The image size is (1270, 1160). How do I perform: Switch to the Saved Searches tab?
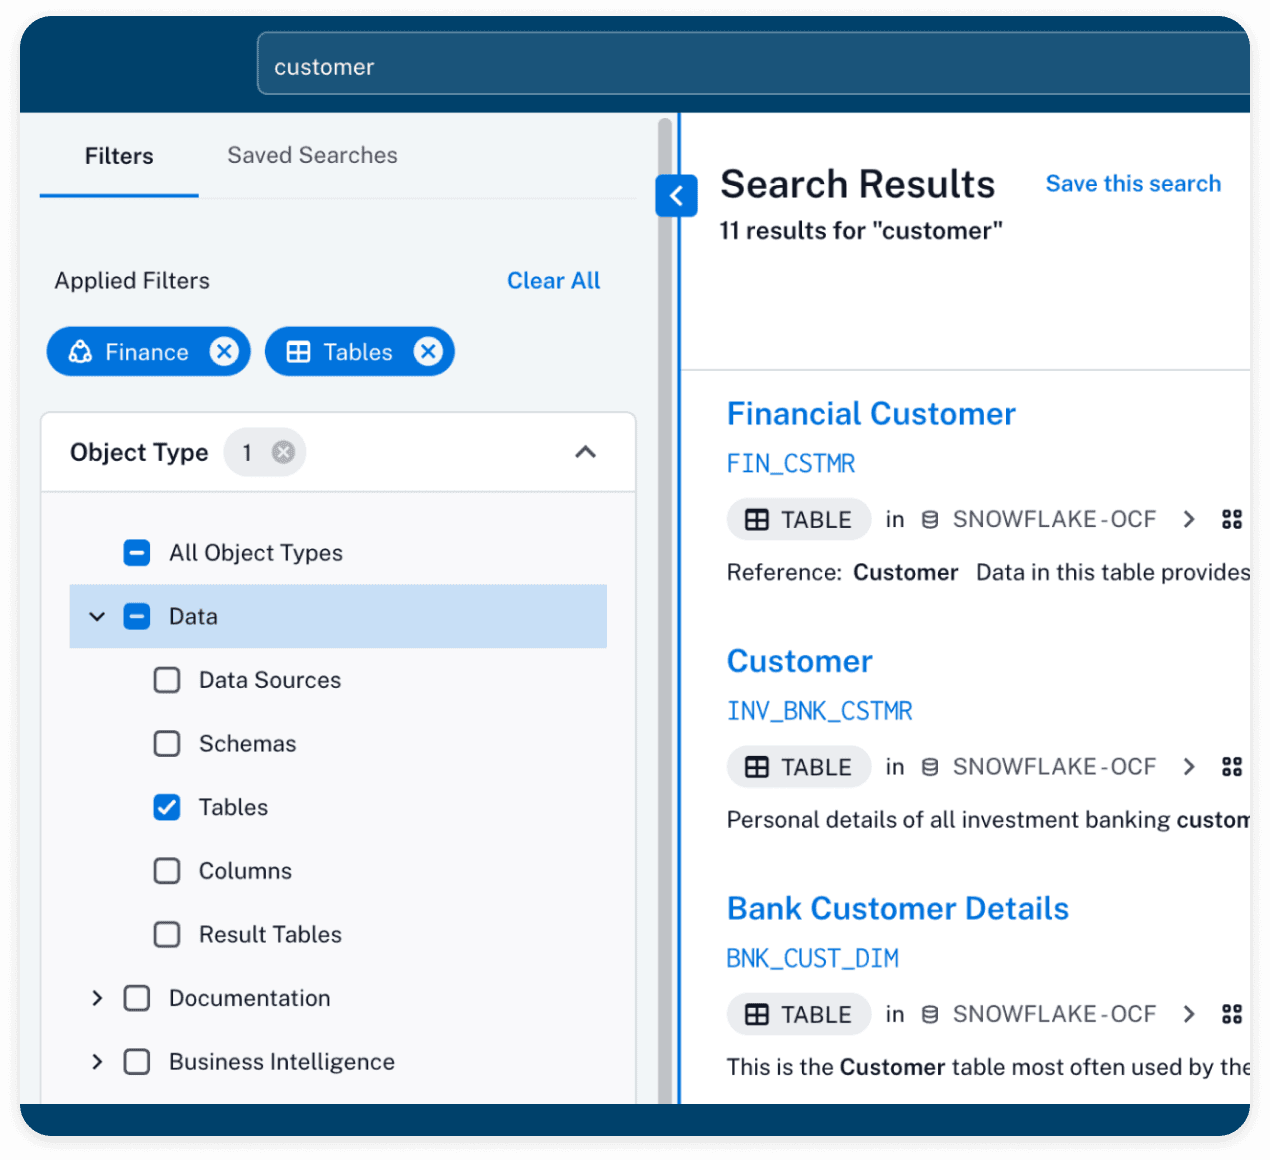312,155
